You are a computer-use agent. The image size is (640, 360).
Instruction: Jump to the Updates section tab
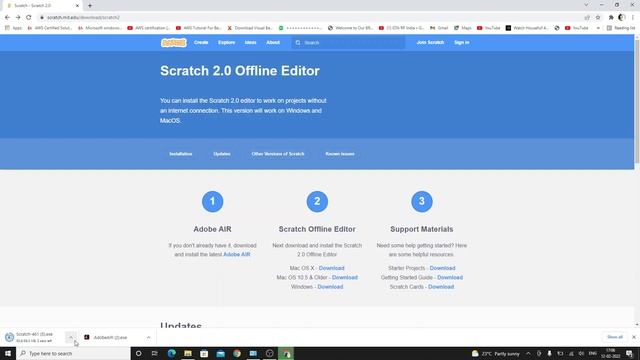222,154
